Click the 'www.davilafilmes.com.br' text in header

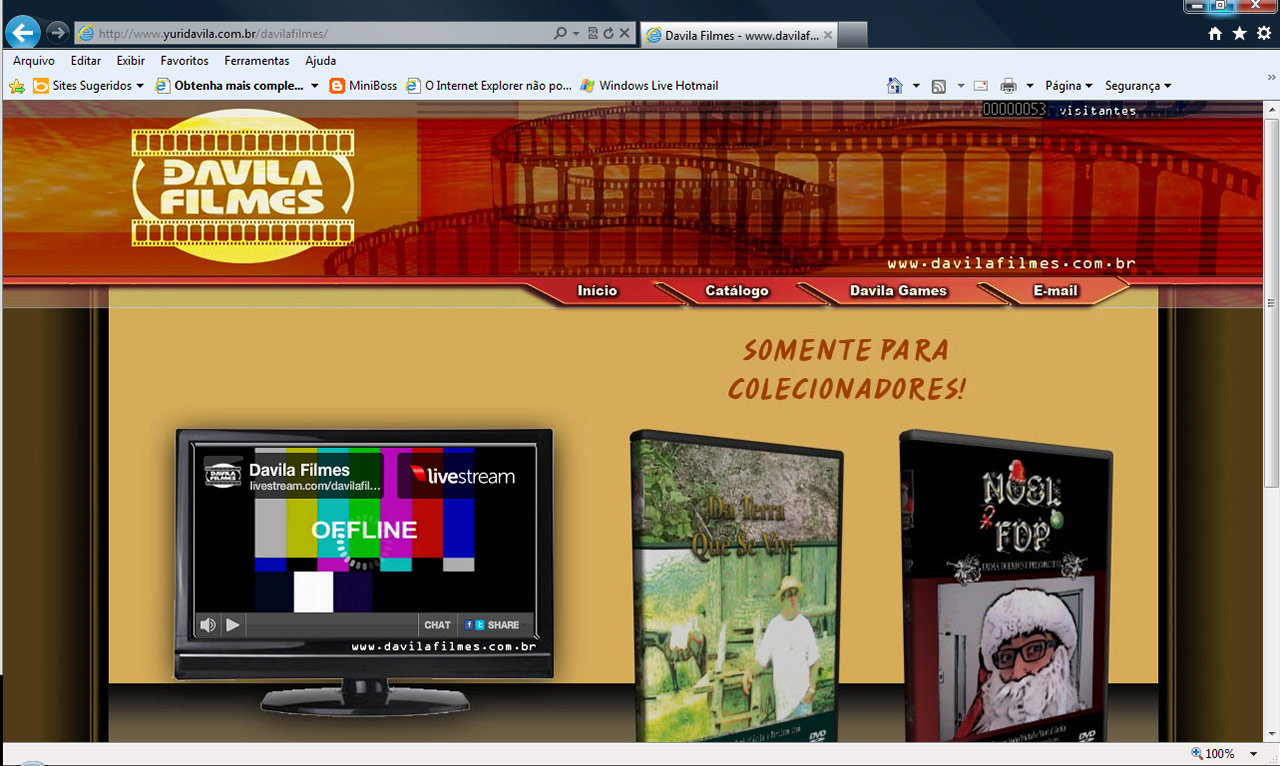click(1011, 264)
